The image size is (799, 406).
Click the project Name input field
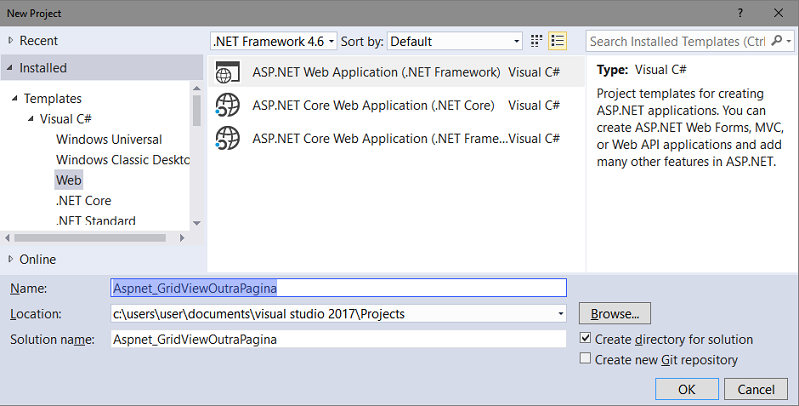point(338,288)
